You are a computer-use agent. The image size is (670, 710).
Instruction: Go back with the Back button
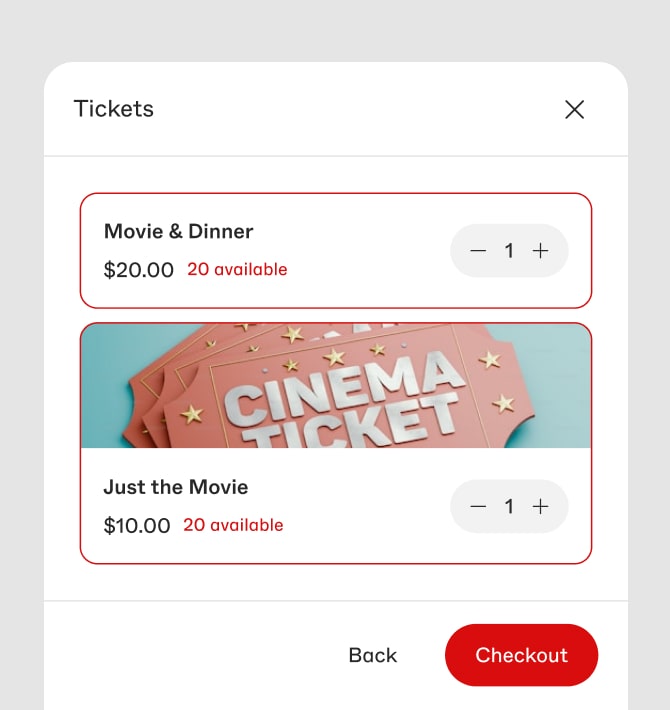[x=373, y=655]
